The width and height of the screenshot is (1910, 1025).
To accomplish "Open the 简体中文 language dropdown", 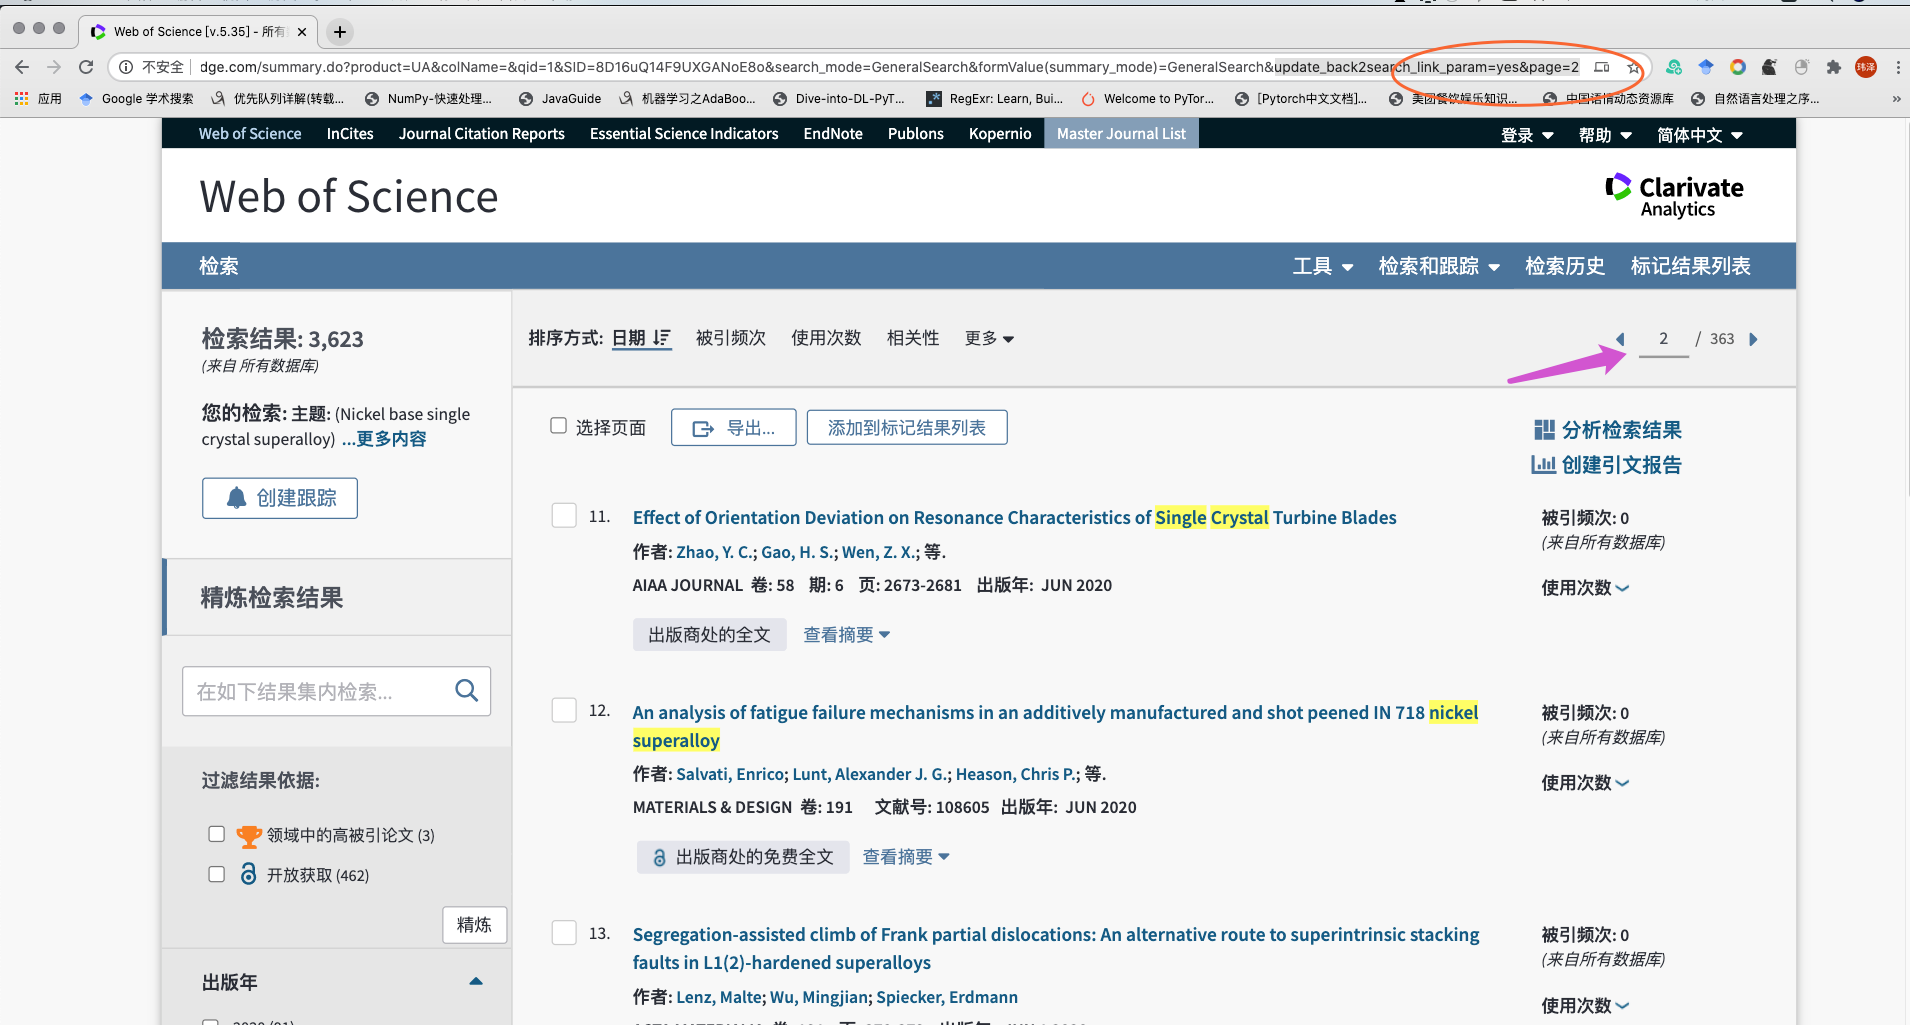I will (x=1699, y=135).
